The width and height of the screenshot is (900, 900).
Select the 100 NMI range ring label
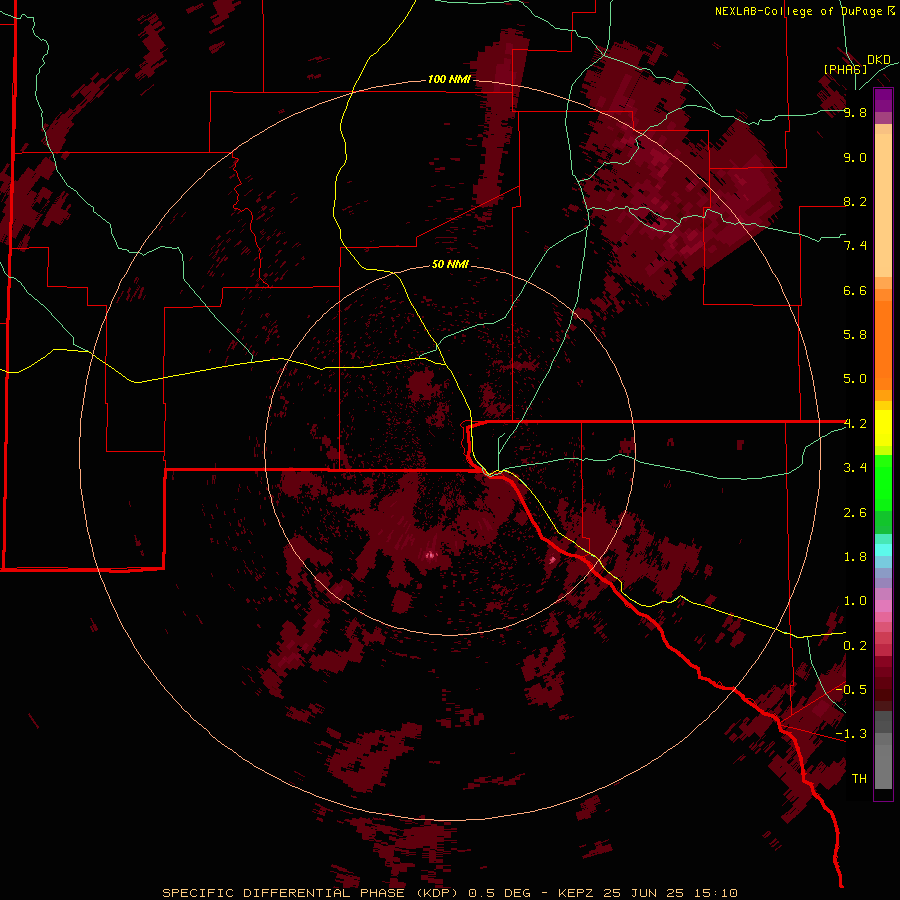pos(449,79)
